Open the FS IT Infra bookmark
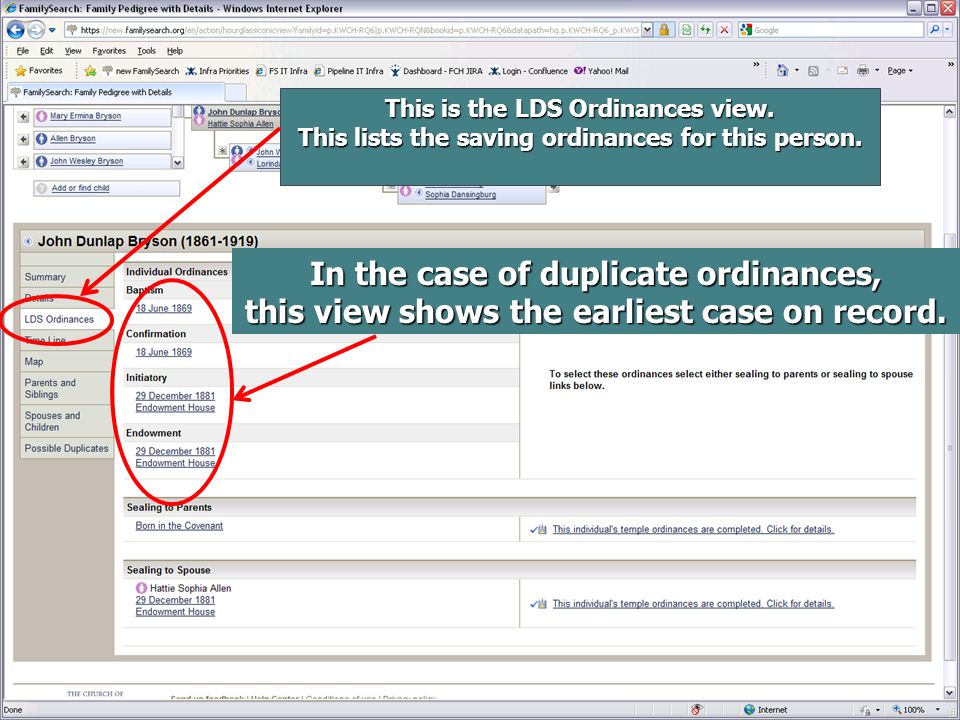Image resolution: width=960 pixels, height=720 pixels. 282,71
